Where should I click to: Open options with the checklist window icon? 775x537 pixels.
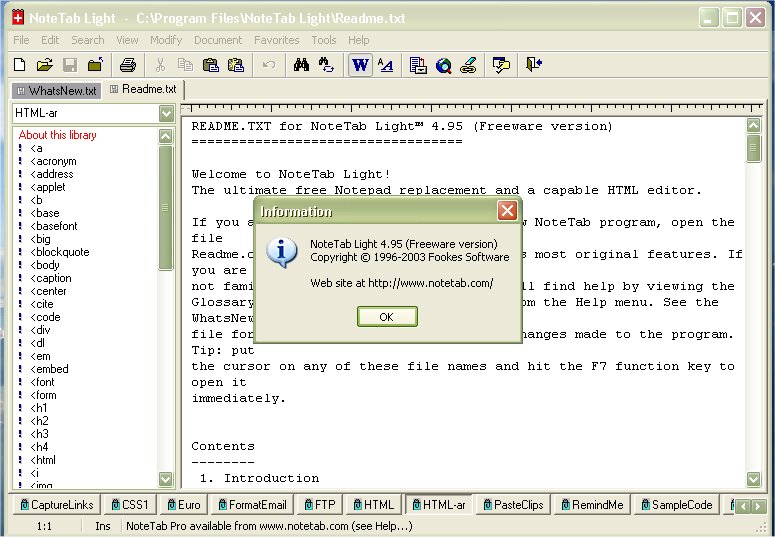(x=501, y=65)
